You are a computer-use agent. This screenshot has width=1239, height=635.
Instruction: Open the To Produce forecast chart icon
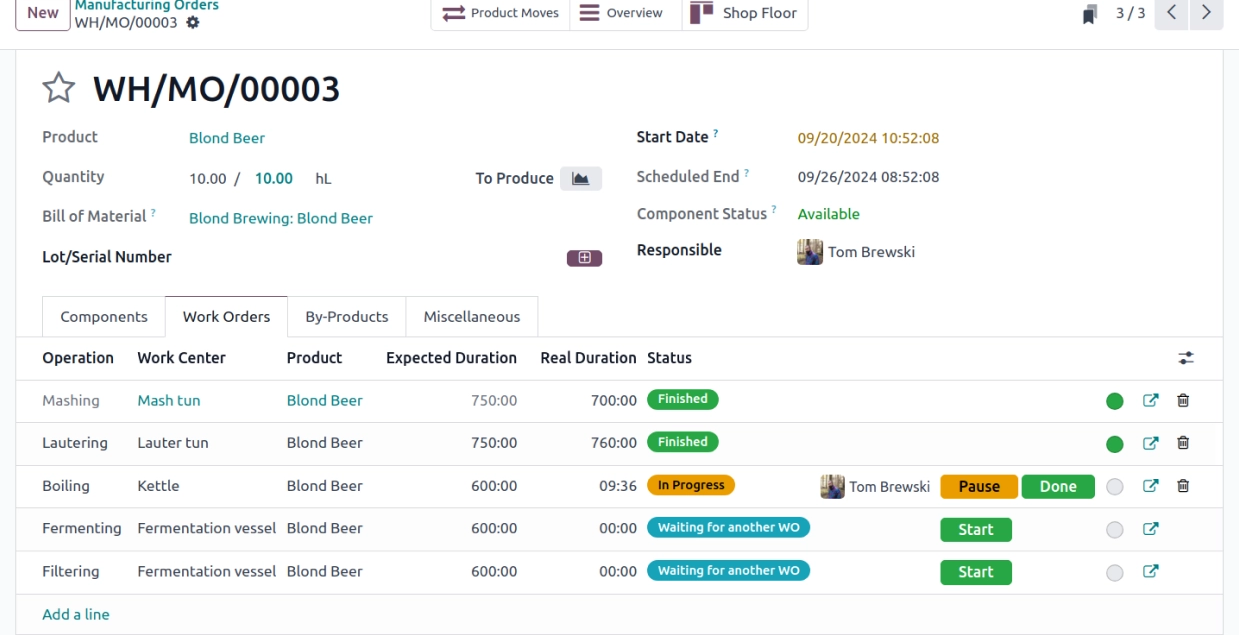coord(581,178)
